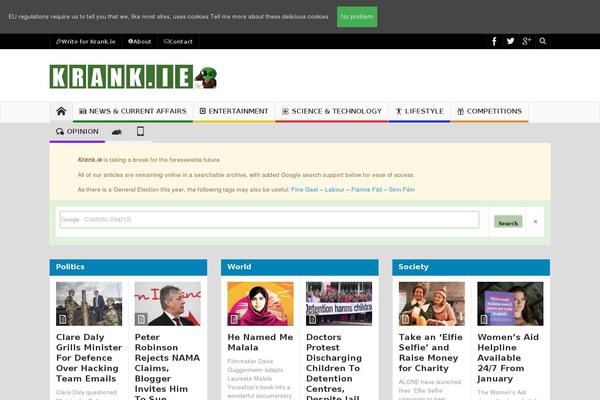Open Write for Krank.ie link
The width and height of the screenshot is (600, 400).
point(86,42)
